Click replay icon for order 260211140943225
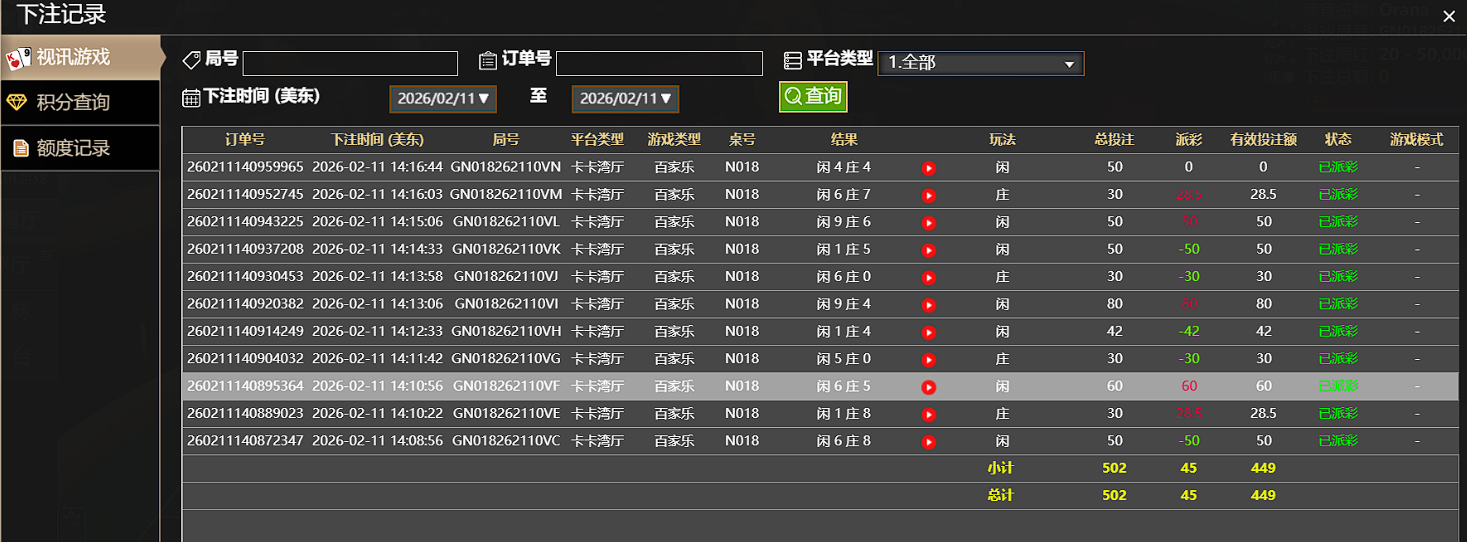The height and width of the screenshot is (542, 1467). tap(928, 223)
